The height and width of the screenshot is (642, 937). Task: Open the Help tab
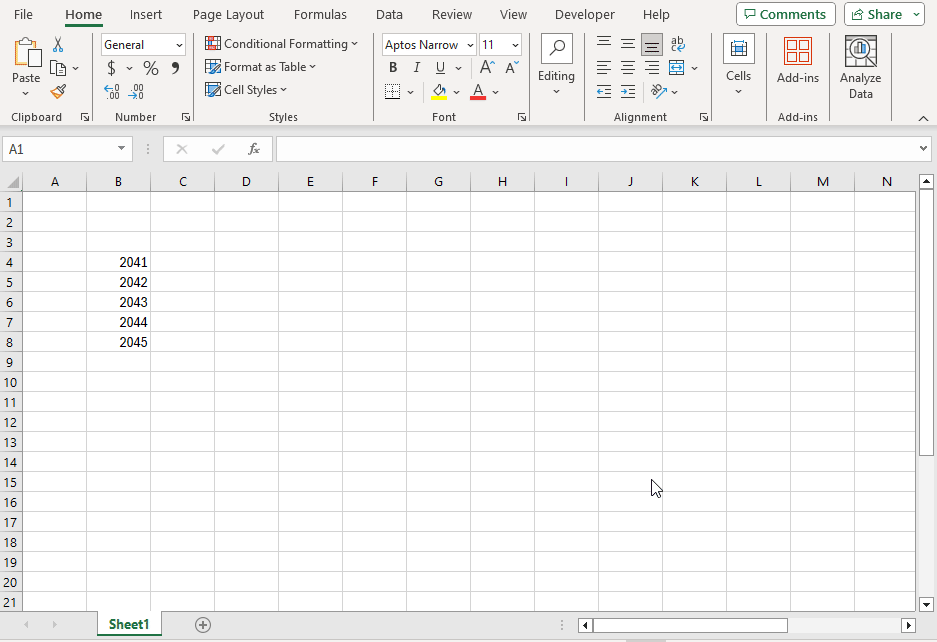[656, 14]
